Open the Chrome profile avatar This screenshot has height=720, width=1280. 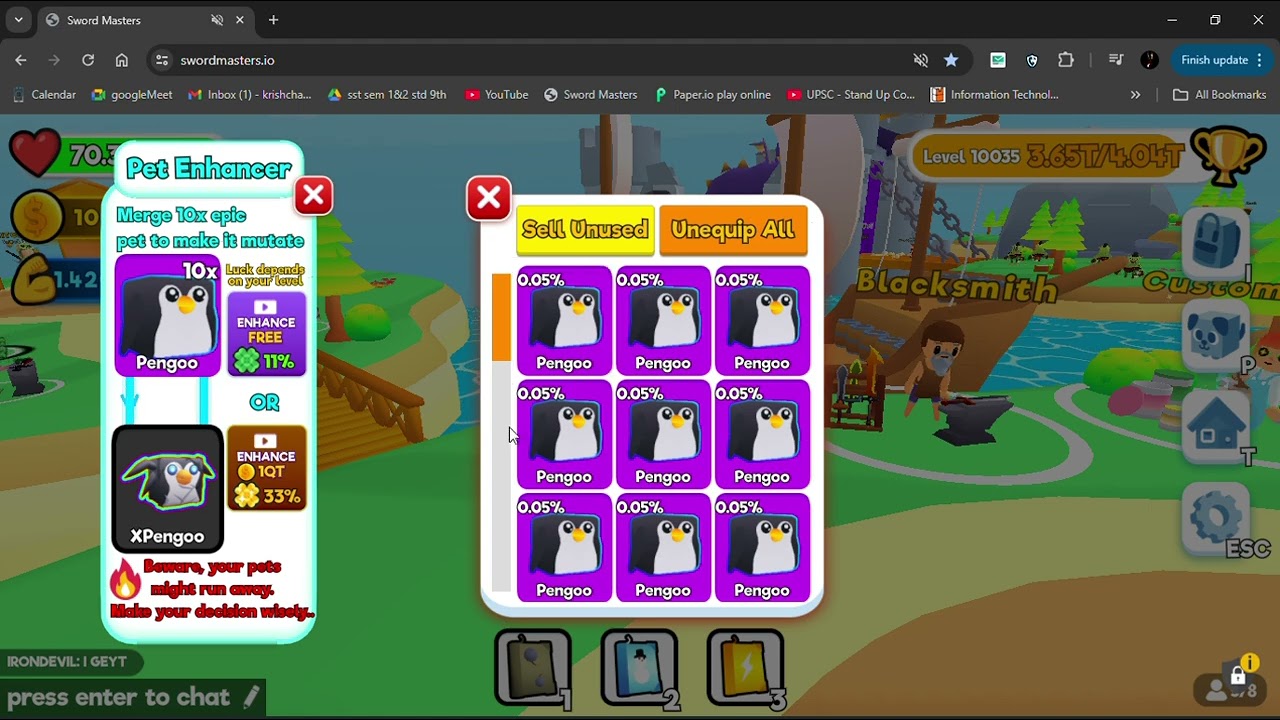[1150, 60]
